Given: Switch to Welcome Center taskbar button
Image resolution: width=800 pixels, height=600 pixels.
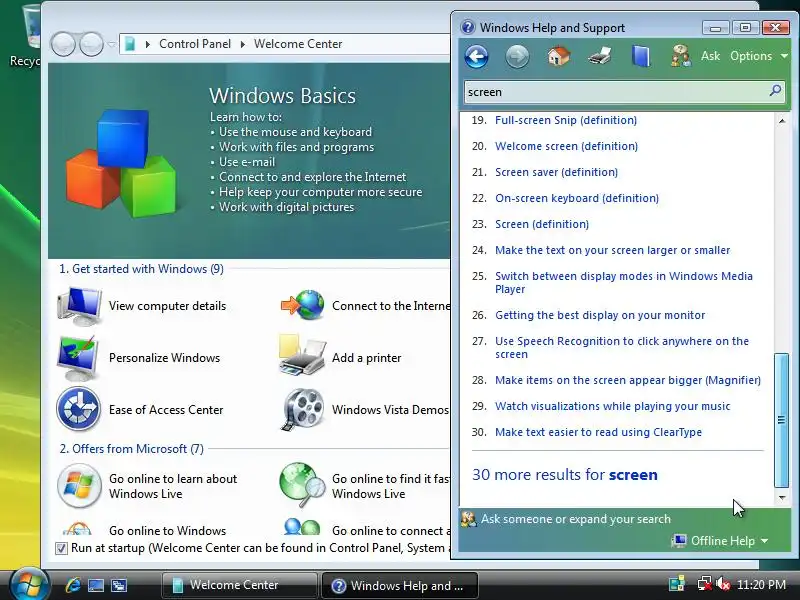Looking at the screenshot, I should point(239,585).
